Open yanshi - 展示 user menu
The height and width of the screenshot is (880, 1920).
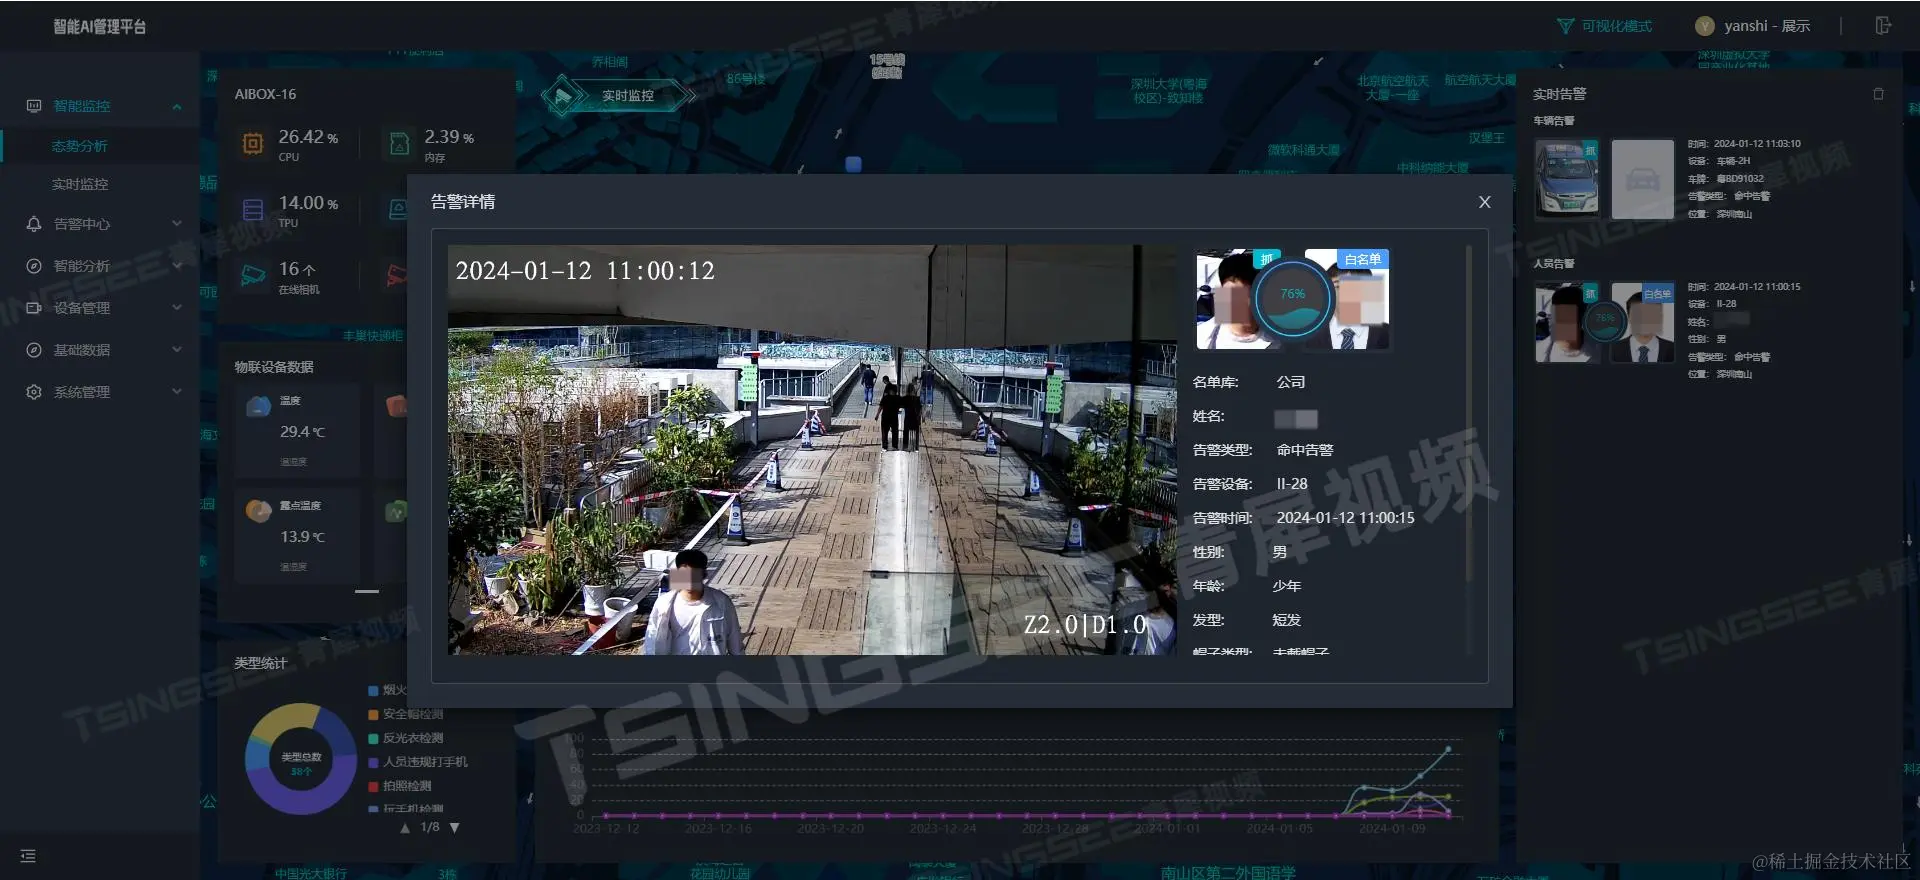[1752, 26]
